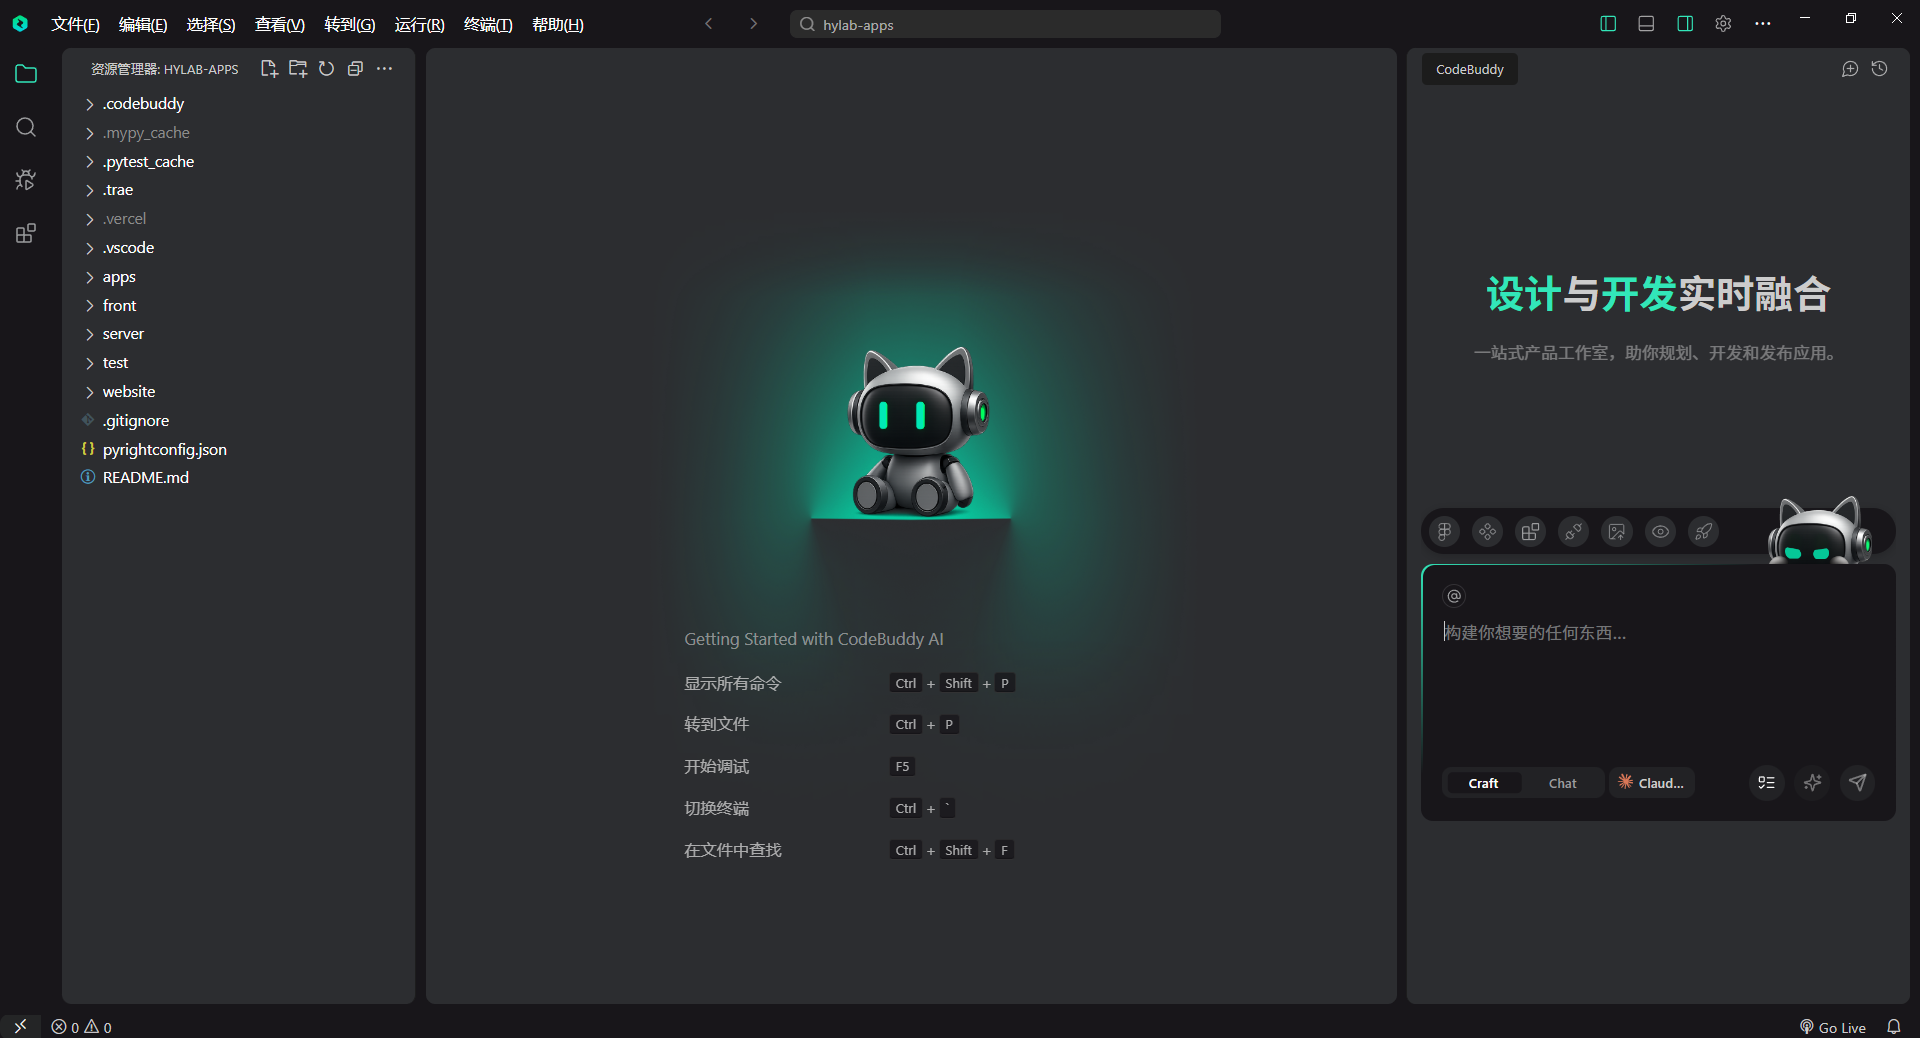The image size is (1920, 1038).
Task: Click the blocks icon in CodeBuddy toolbar
Action: click(x=1531, y=532)
